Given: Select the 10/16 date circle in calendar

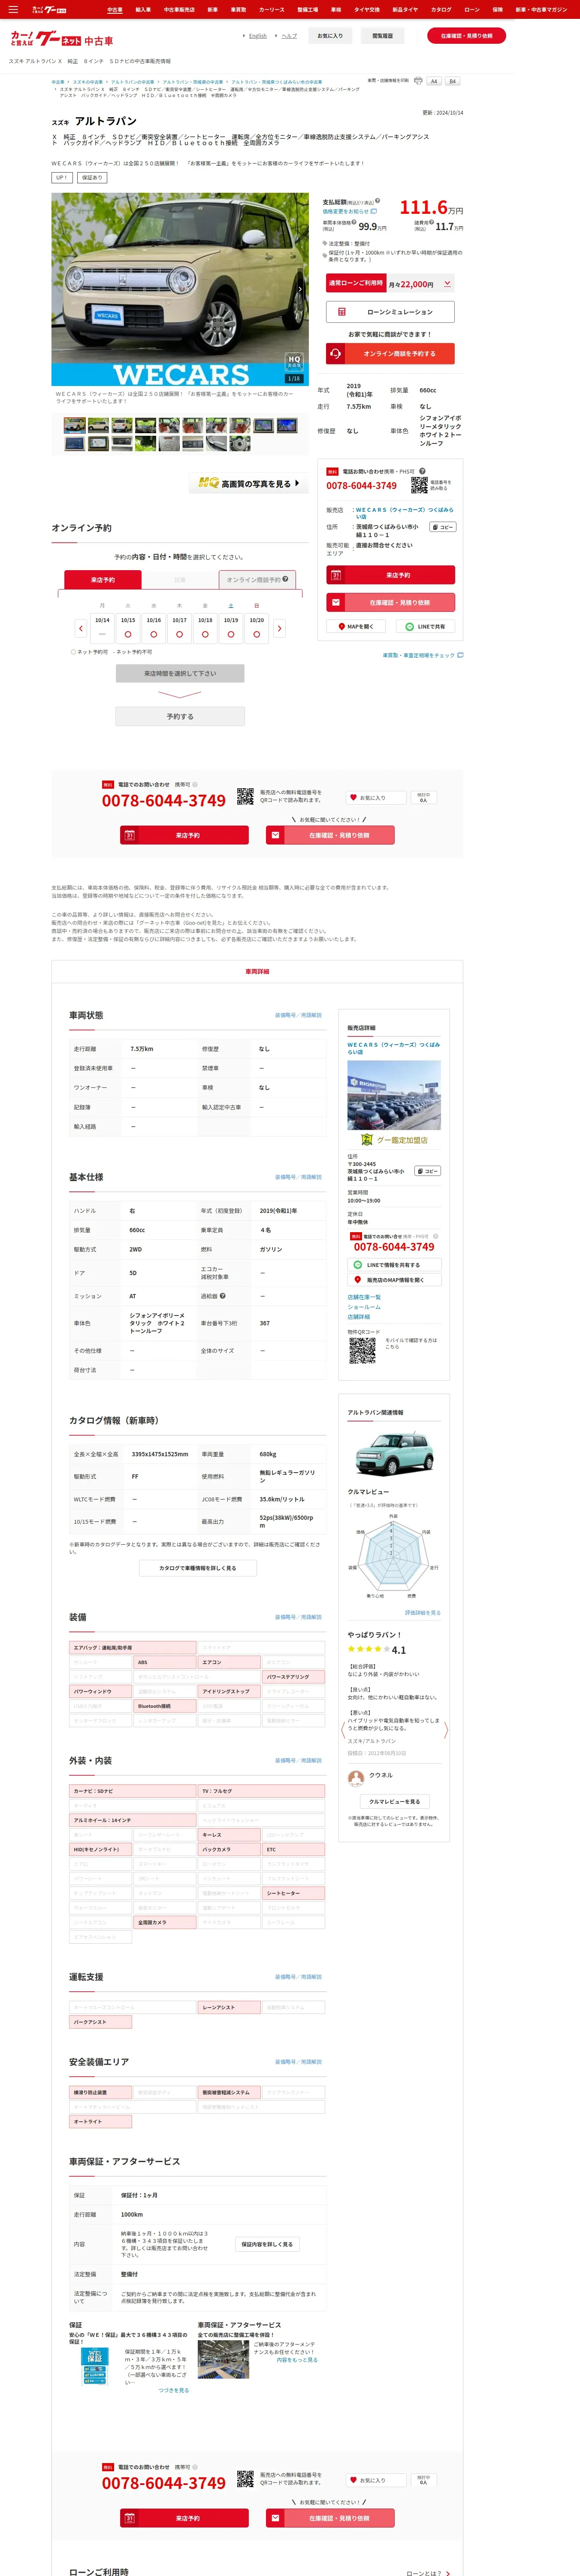Looking at the screenshot, I should 154,634.
